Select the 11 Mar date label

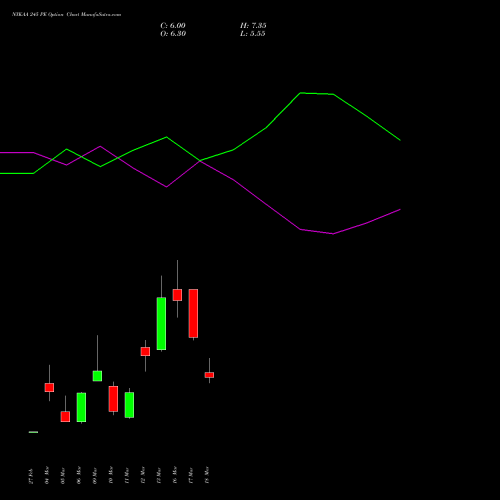[x=127, y=475]
